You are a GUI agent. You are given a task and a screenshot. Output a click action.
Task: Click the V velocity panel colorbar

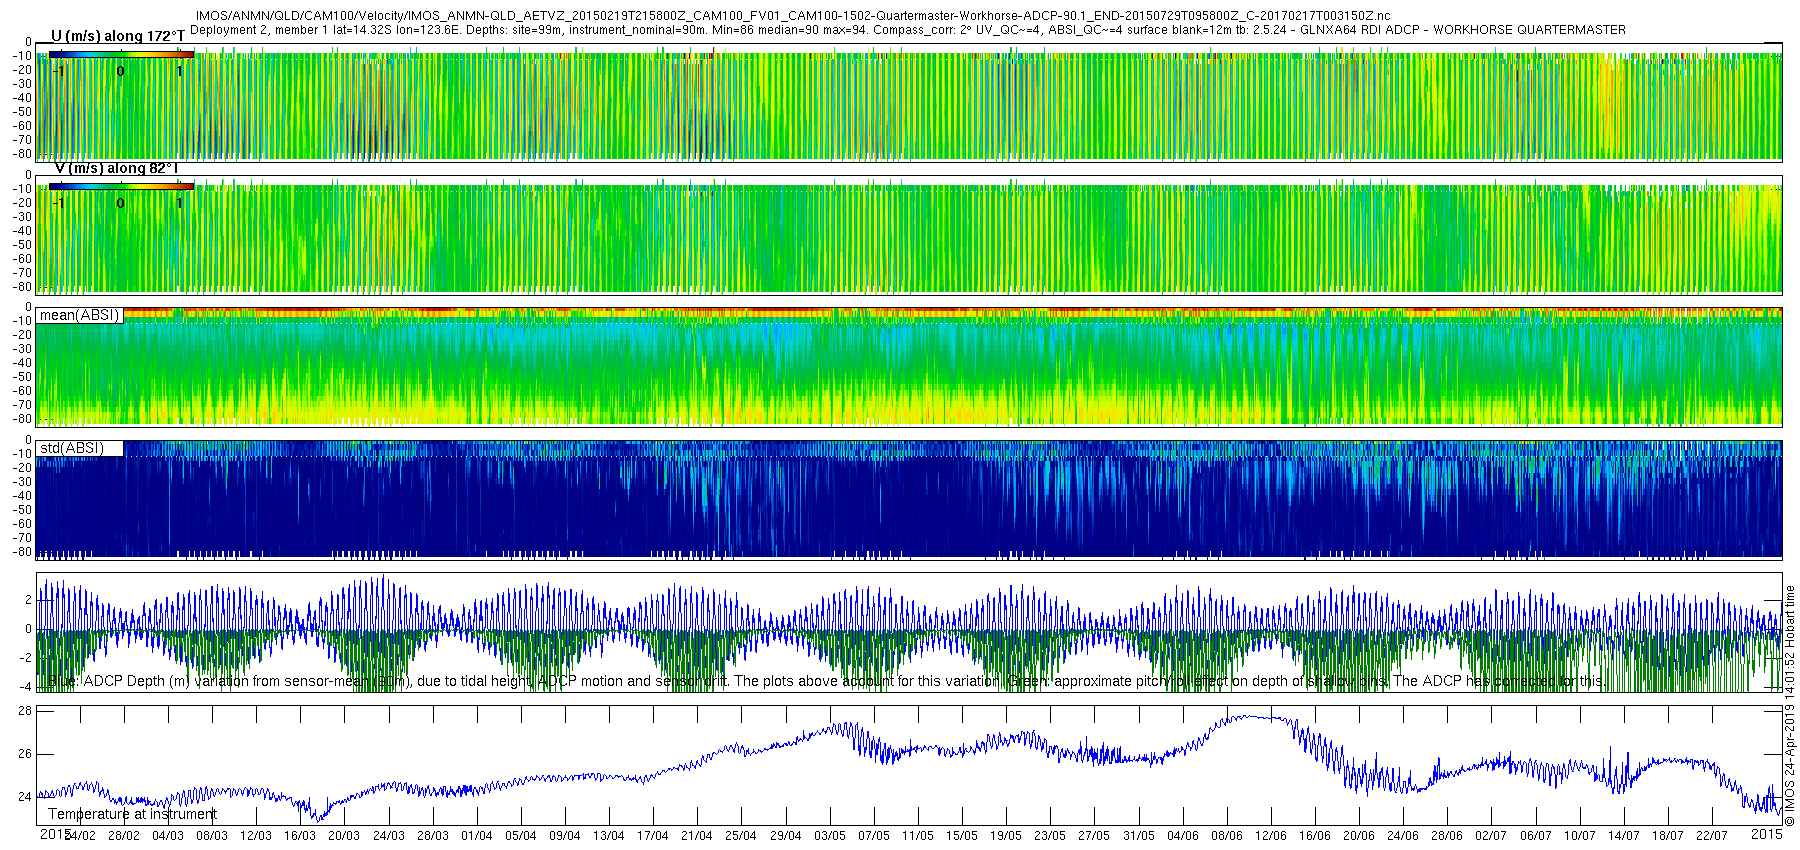point(121,186)
